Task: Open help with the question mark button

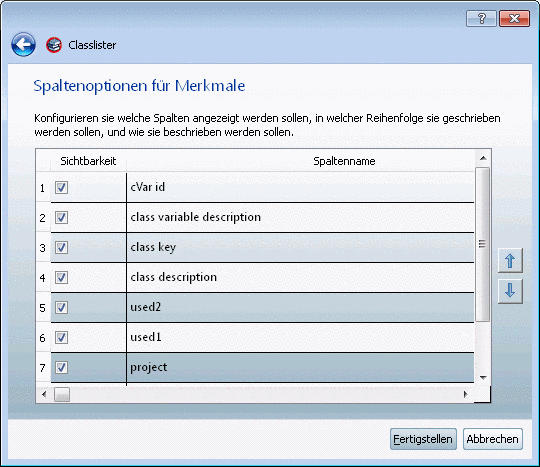Action: tap(481, 19)
